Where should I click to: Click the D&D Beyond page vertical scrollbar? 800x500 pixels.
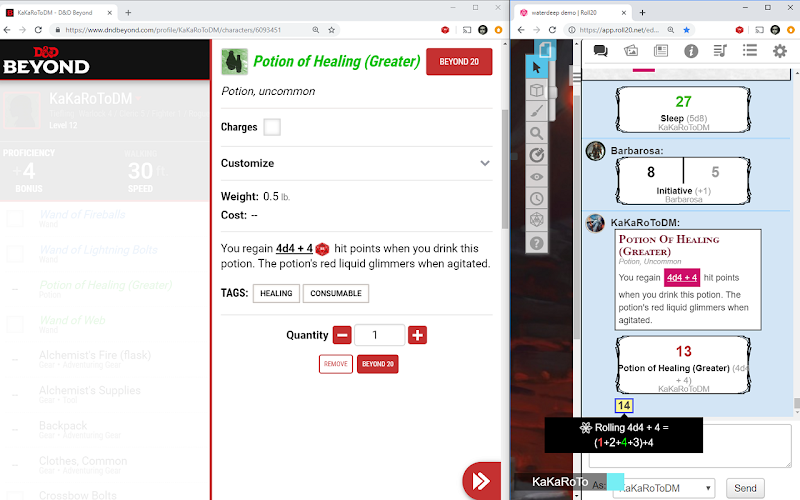(505, 168)
